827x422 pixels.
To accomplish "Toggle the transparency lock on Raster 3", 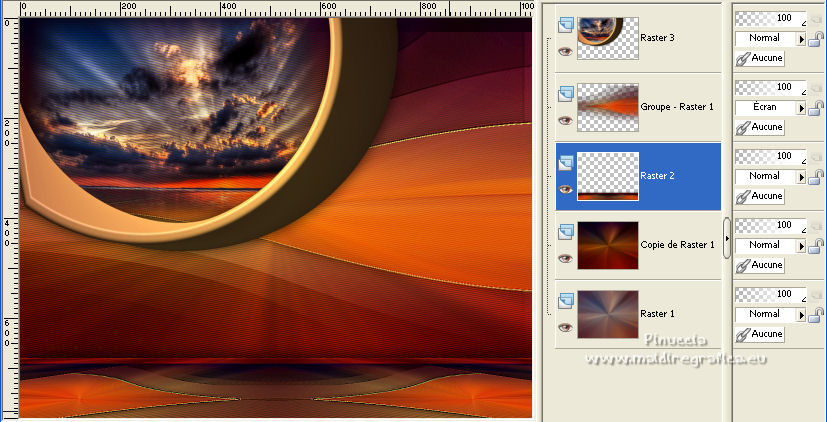I will pos(816,39).
